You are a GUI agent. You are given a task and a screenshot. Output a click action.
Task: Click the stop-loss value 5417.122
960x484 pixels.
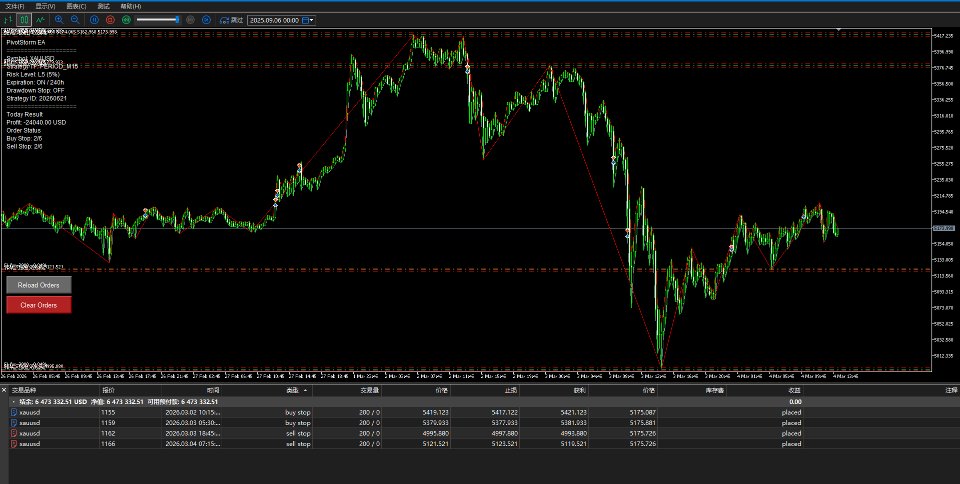(x=504, y=412)
